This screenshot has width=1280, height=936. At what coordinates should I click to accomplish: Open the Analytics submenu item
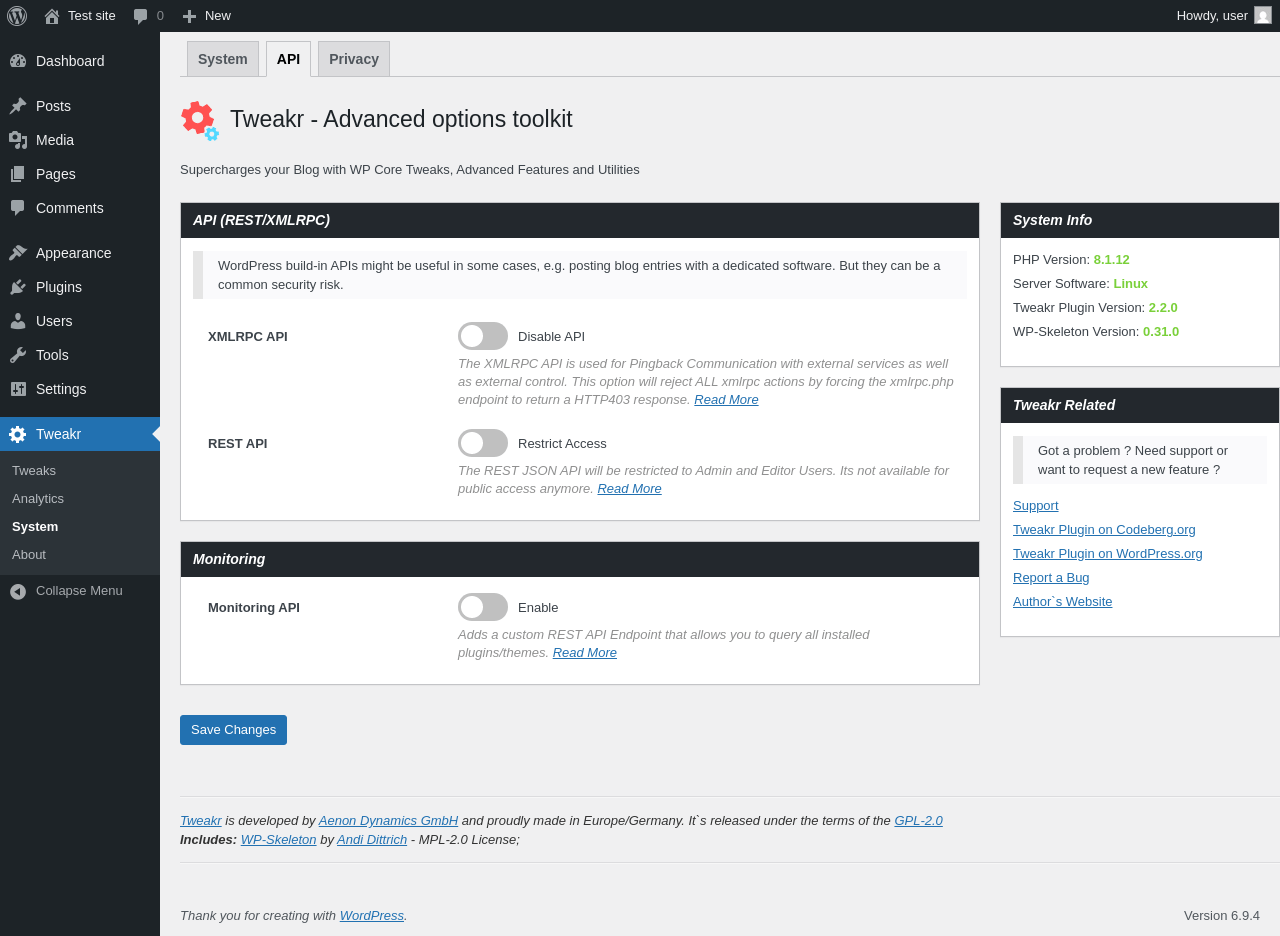pyautogui.click(x=38, y=498)
